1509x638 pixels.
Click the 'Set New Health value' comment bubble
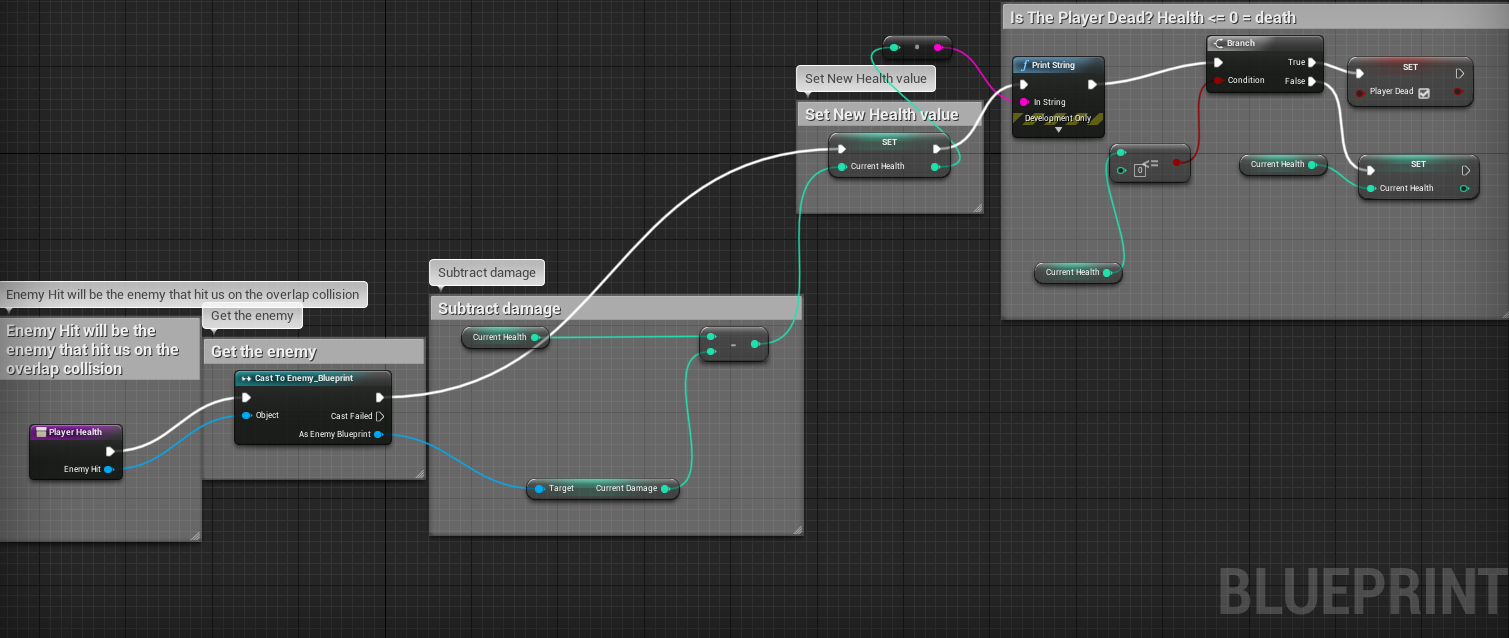point(866,78)
